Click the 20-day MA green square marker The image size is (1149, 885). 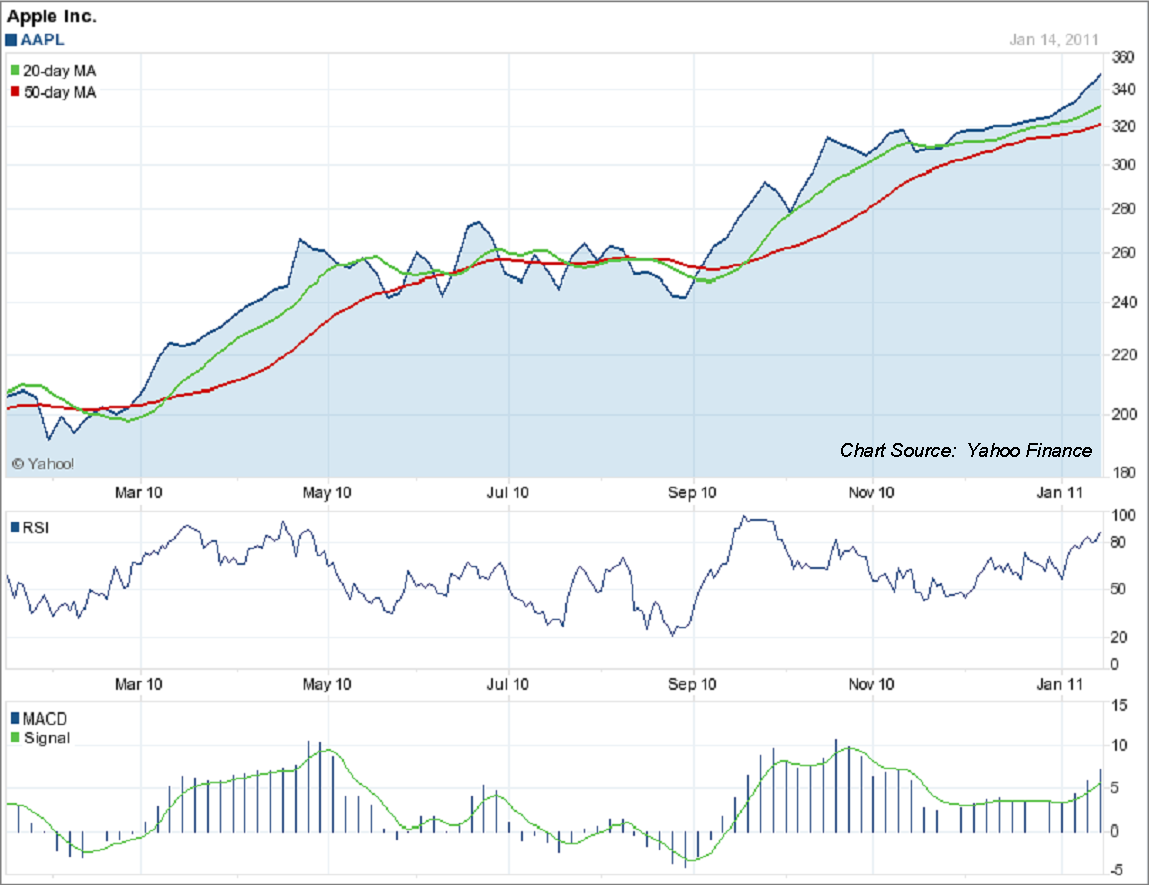(x=14, y=71)
